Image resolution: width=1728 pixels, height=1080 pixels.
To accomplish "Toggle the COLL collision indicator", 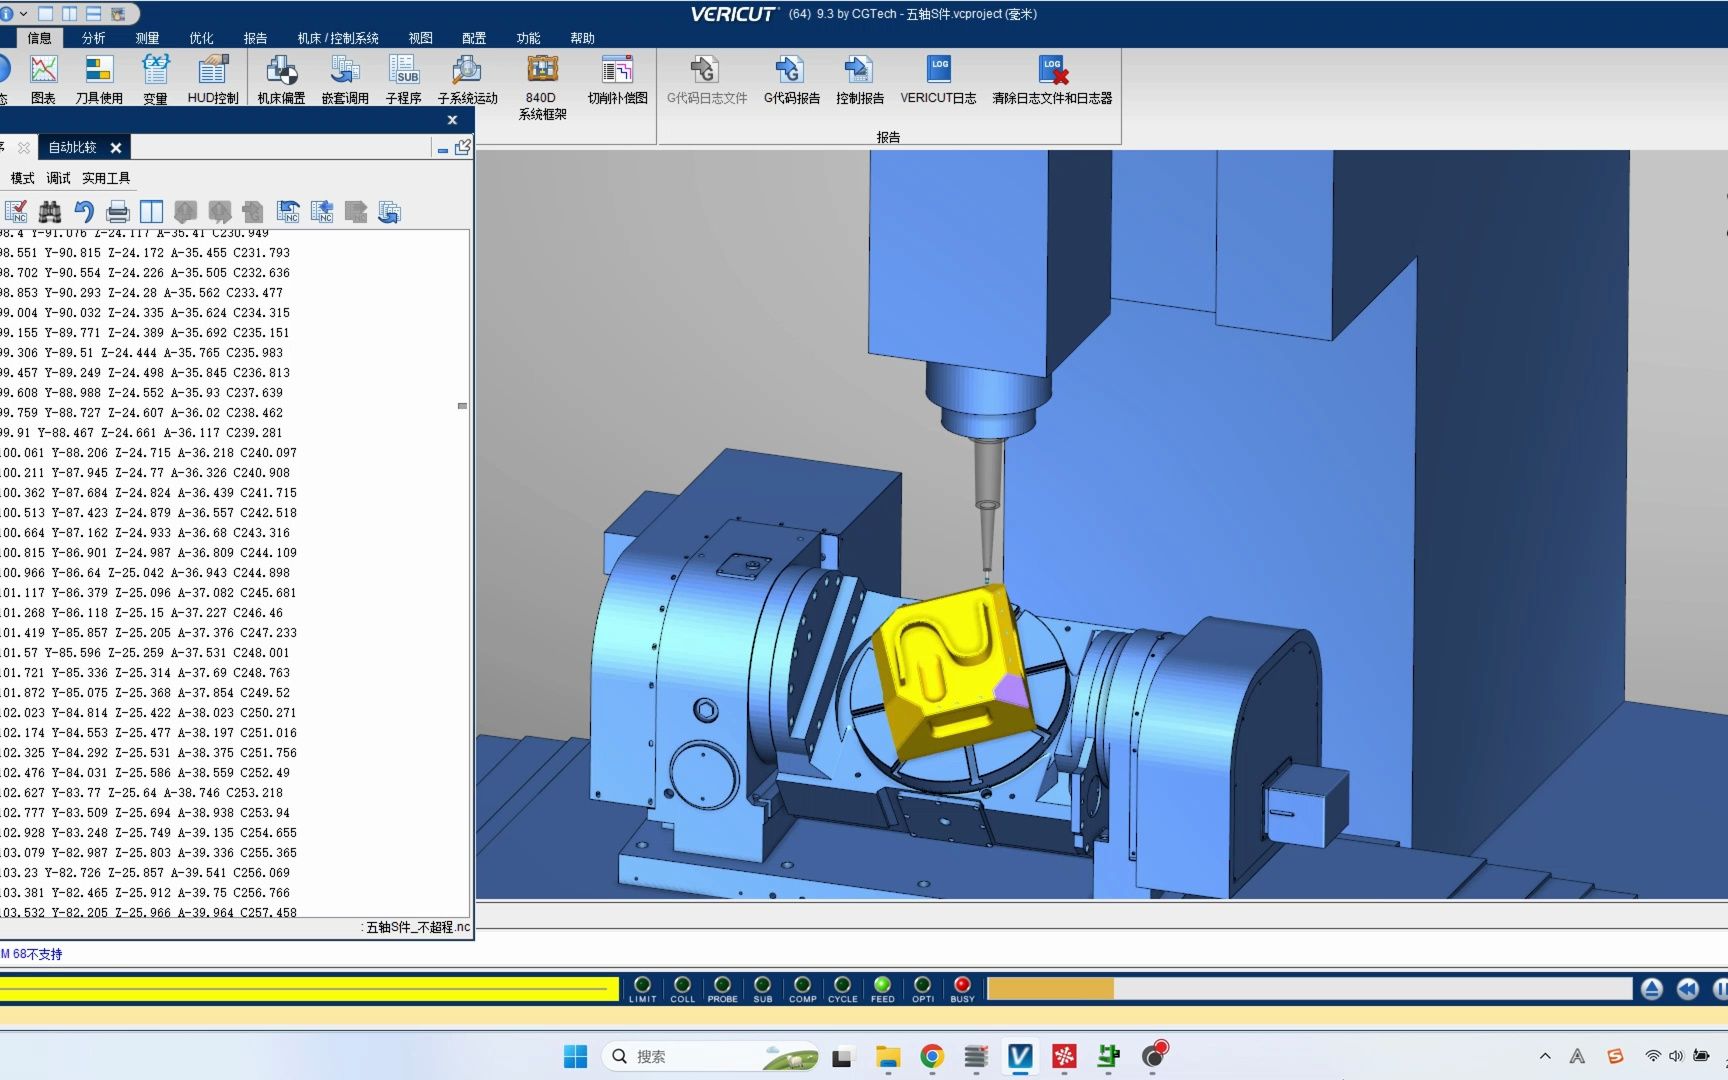I will pyautogui.click(x=683, y=985).
